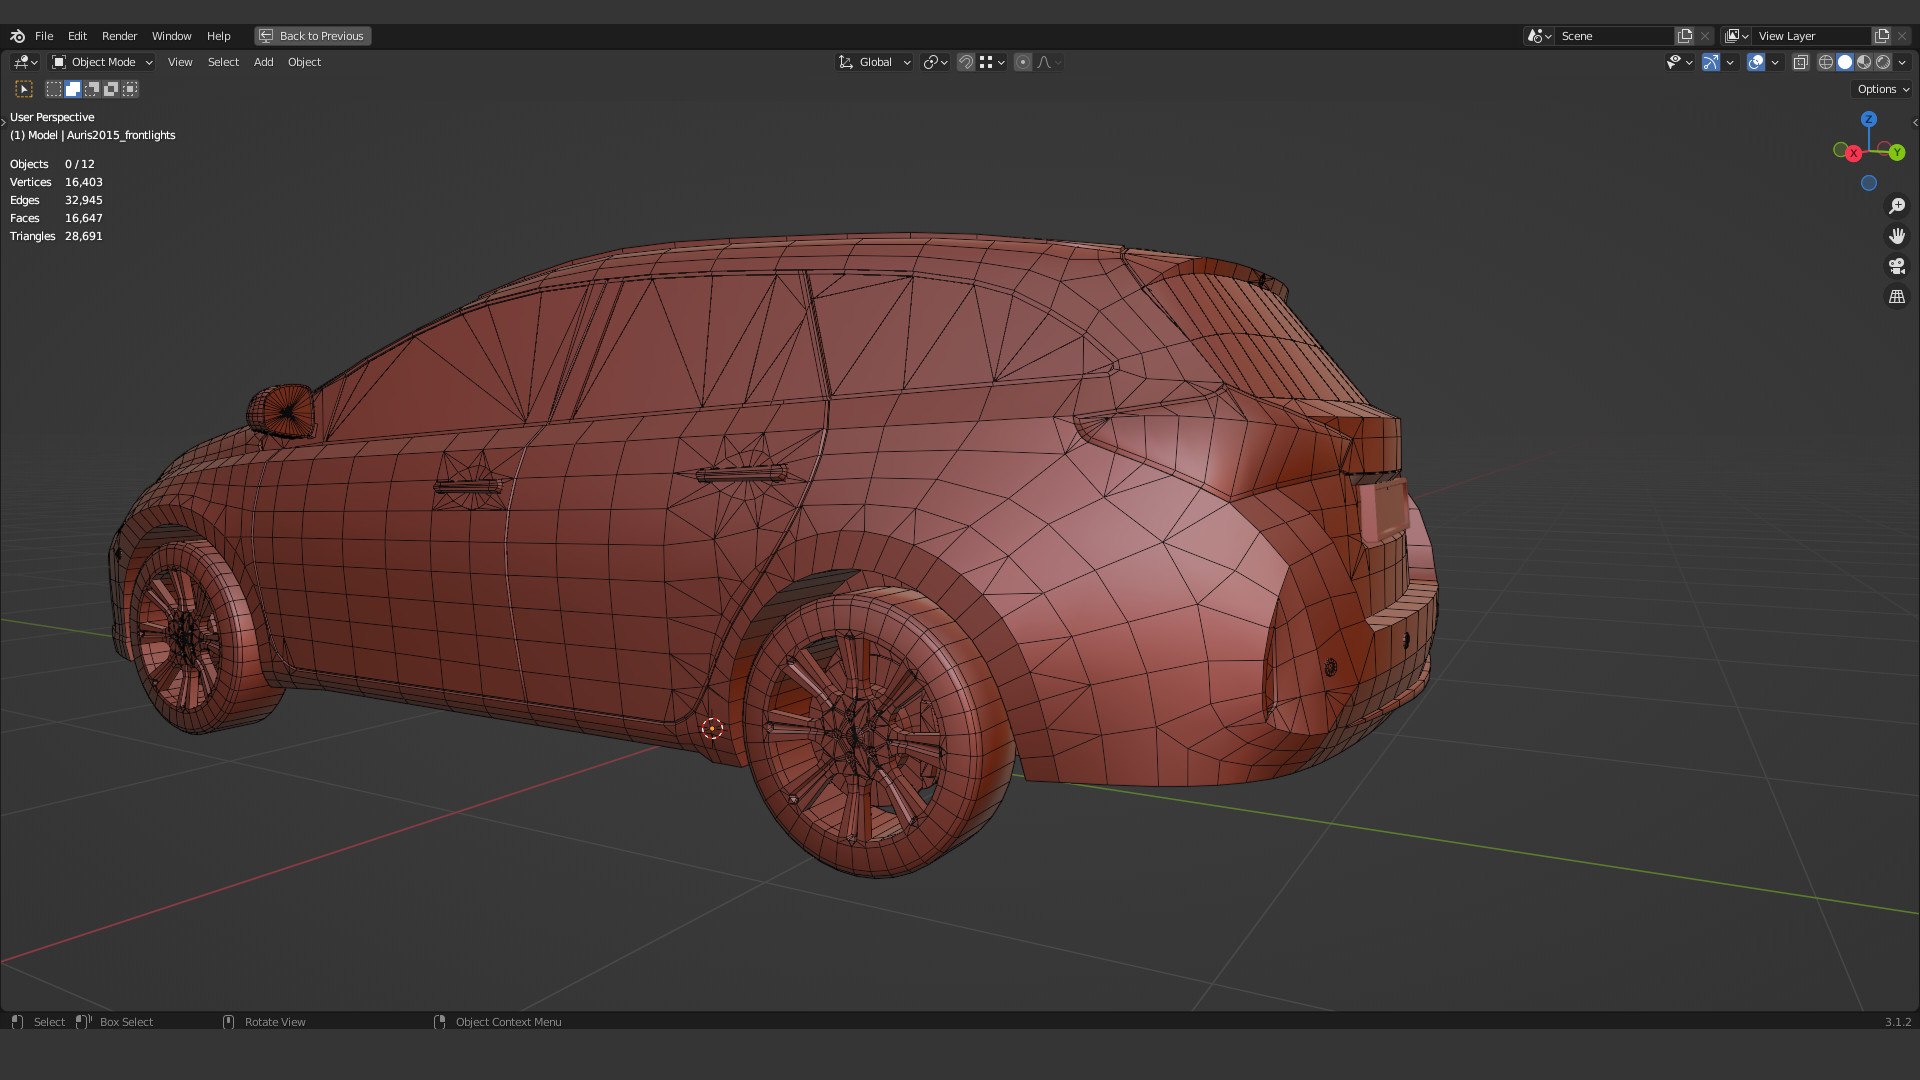Screen dimensions: 1920x1080
Task: Choose the Invert Selection mode icon
Action: coord(111,89)
